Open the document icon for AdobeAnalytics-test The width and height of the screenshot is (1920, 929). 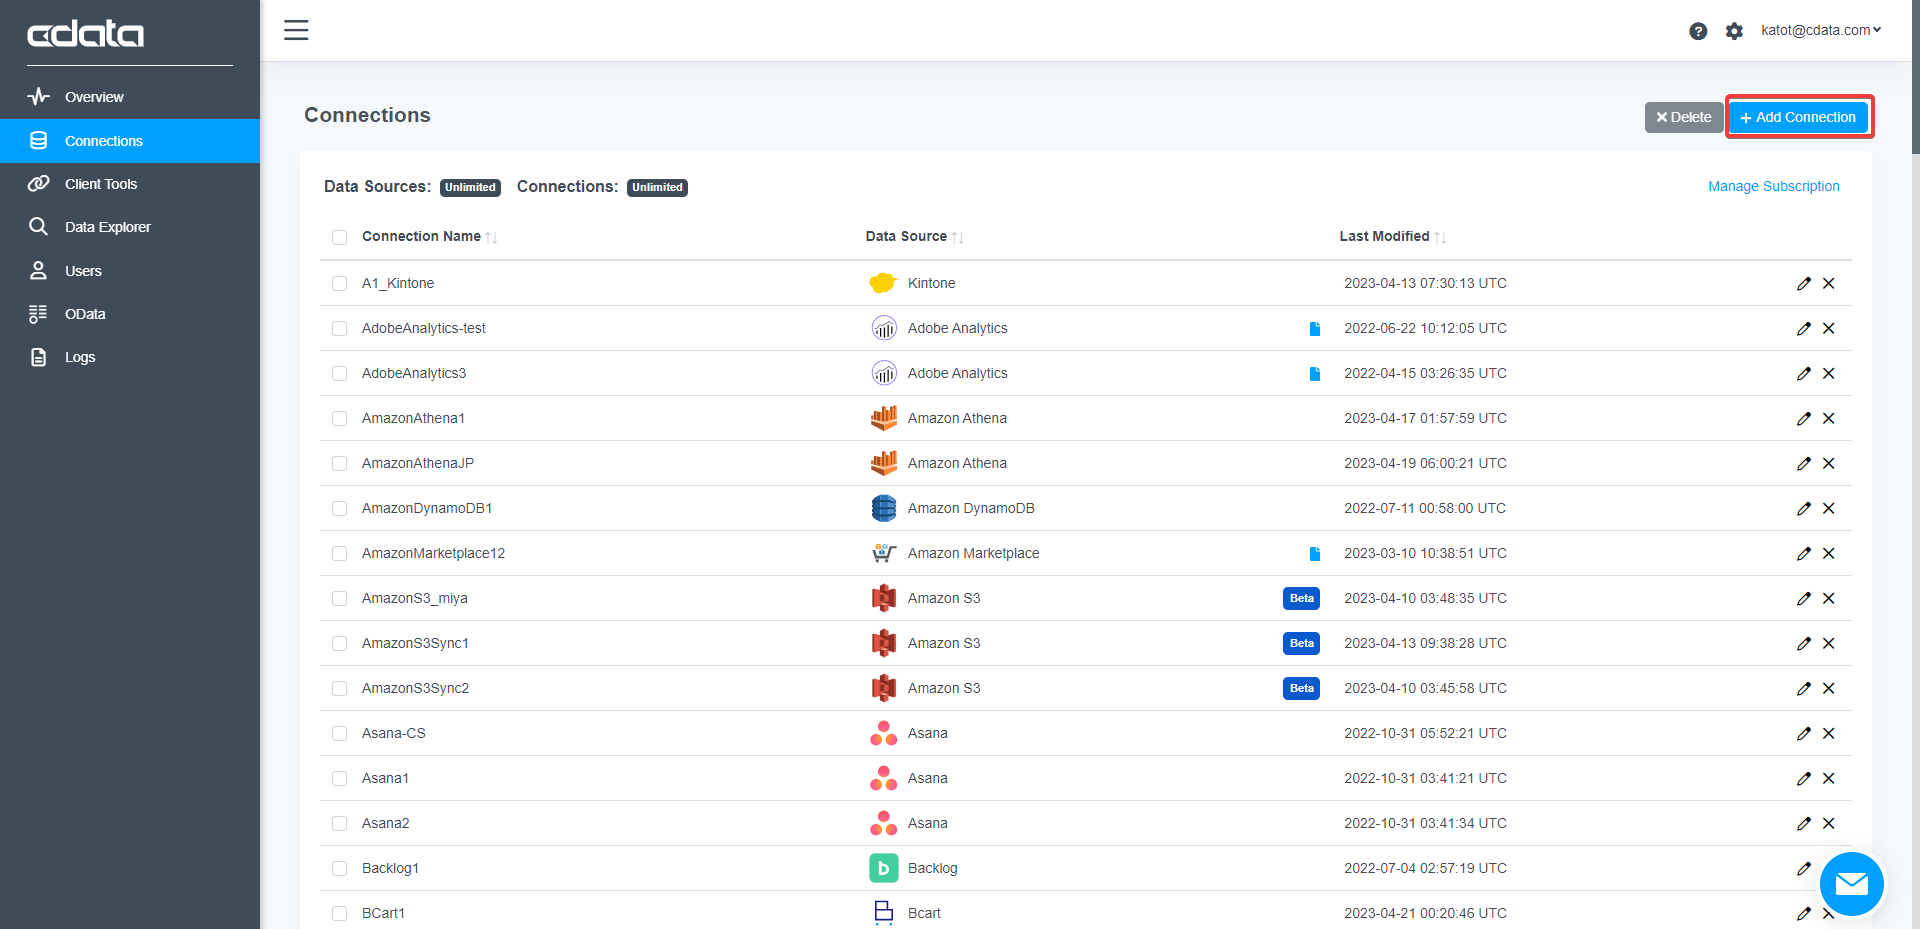(1315, 329)
